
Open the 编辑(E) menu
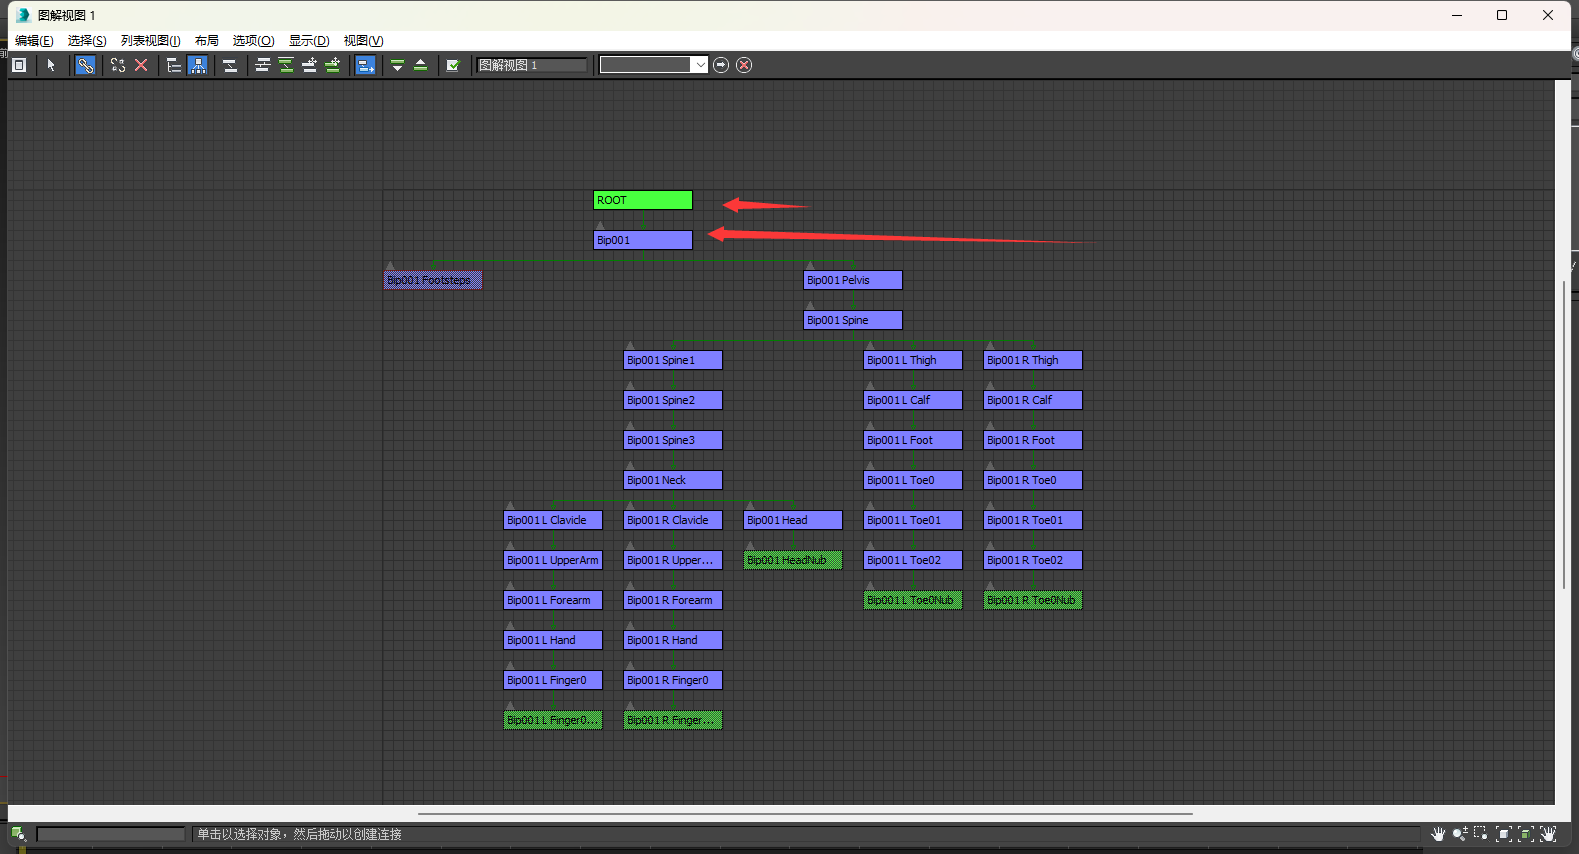34,41
